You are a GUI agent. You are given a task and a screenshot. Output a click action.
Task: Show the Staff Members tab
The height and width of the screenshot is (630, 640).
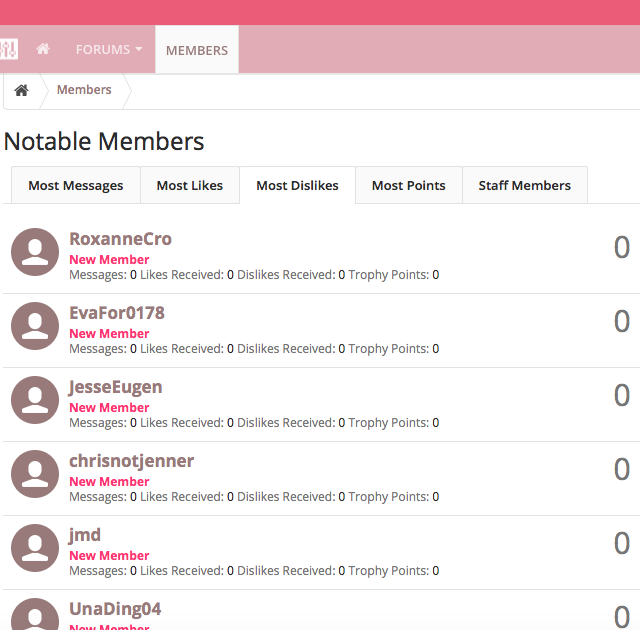pos(524,185)
